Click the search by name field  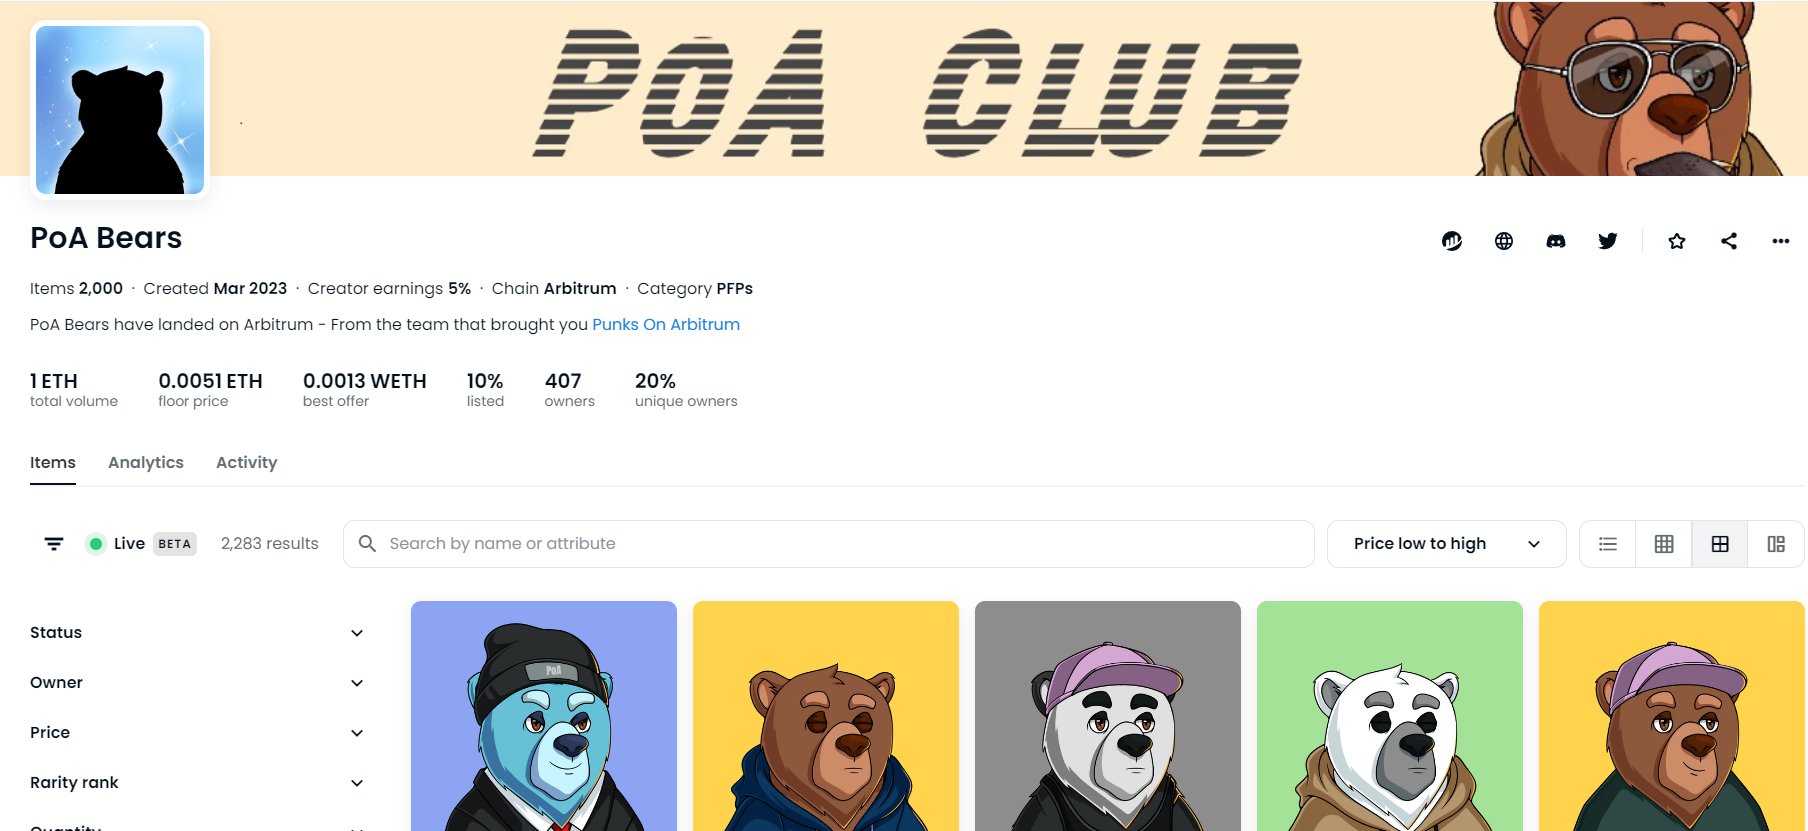(x=828, y=544)
